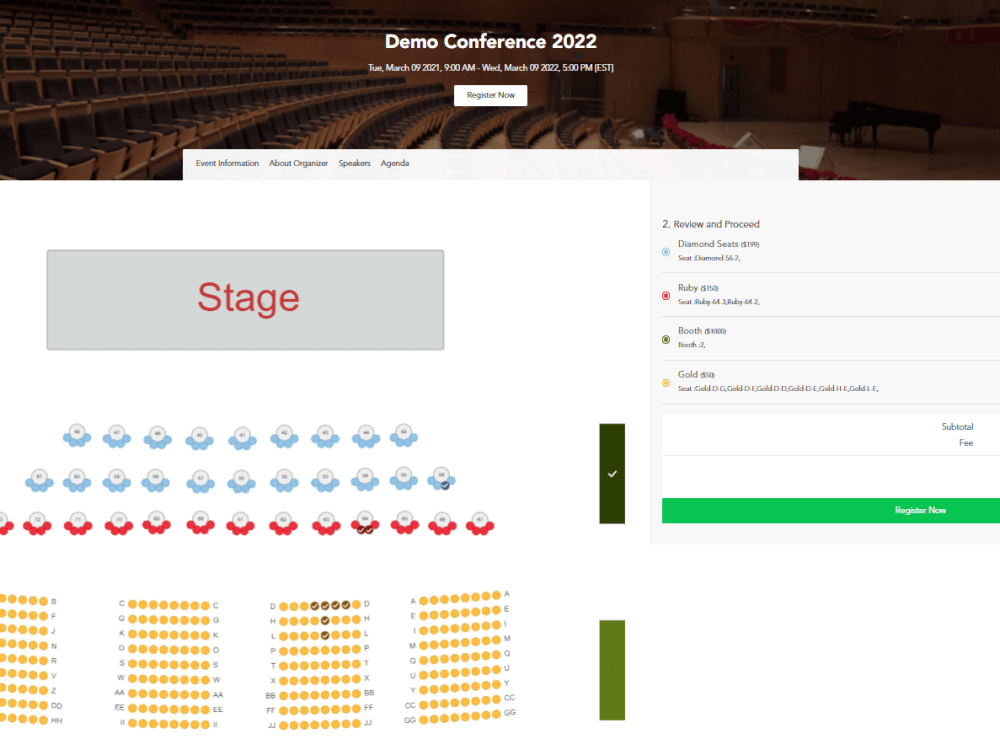The height and width of the screenshot is (750, 1000).
Task: Click the '2. Review and Proceed' heading
Action: click(x=710, y=224)
